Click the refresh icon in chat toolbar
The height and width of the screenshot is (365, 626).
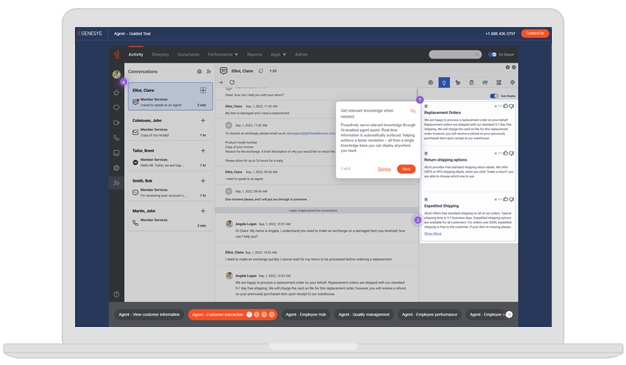[232, 82]
